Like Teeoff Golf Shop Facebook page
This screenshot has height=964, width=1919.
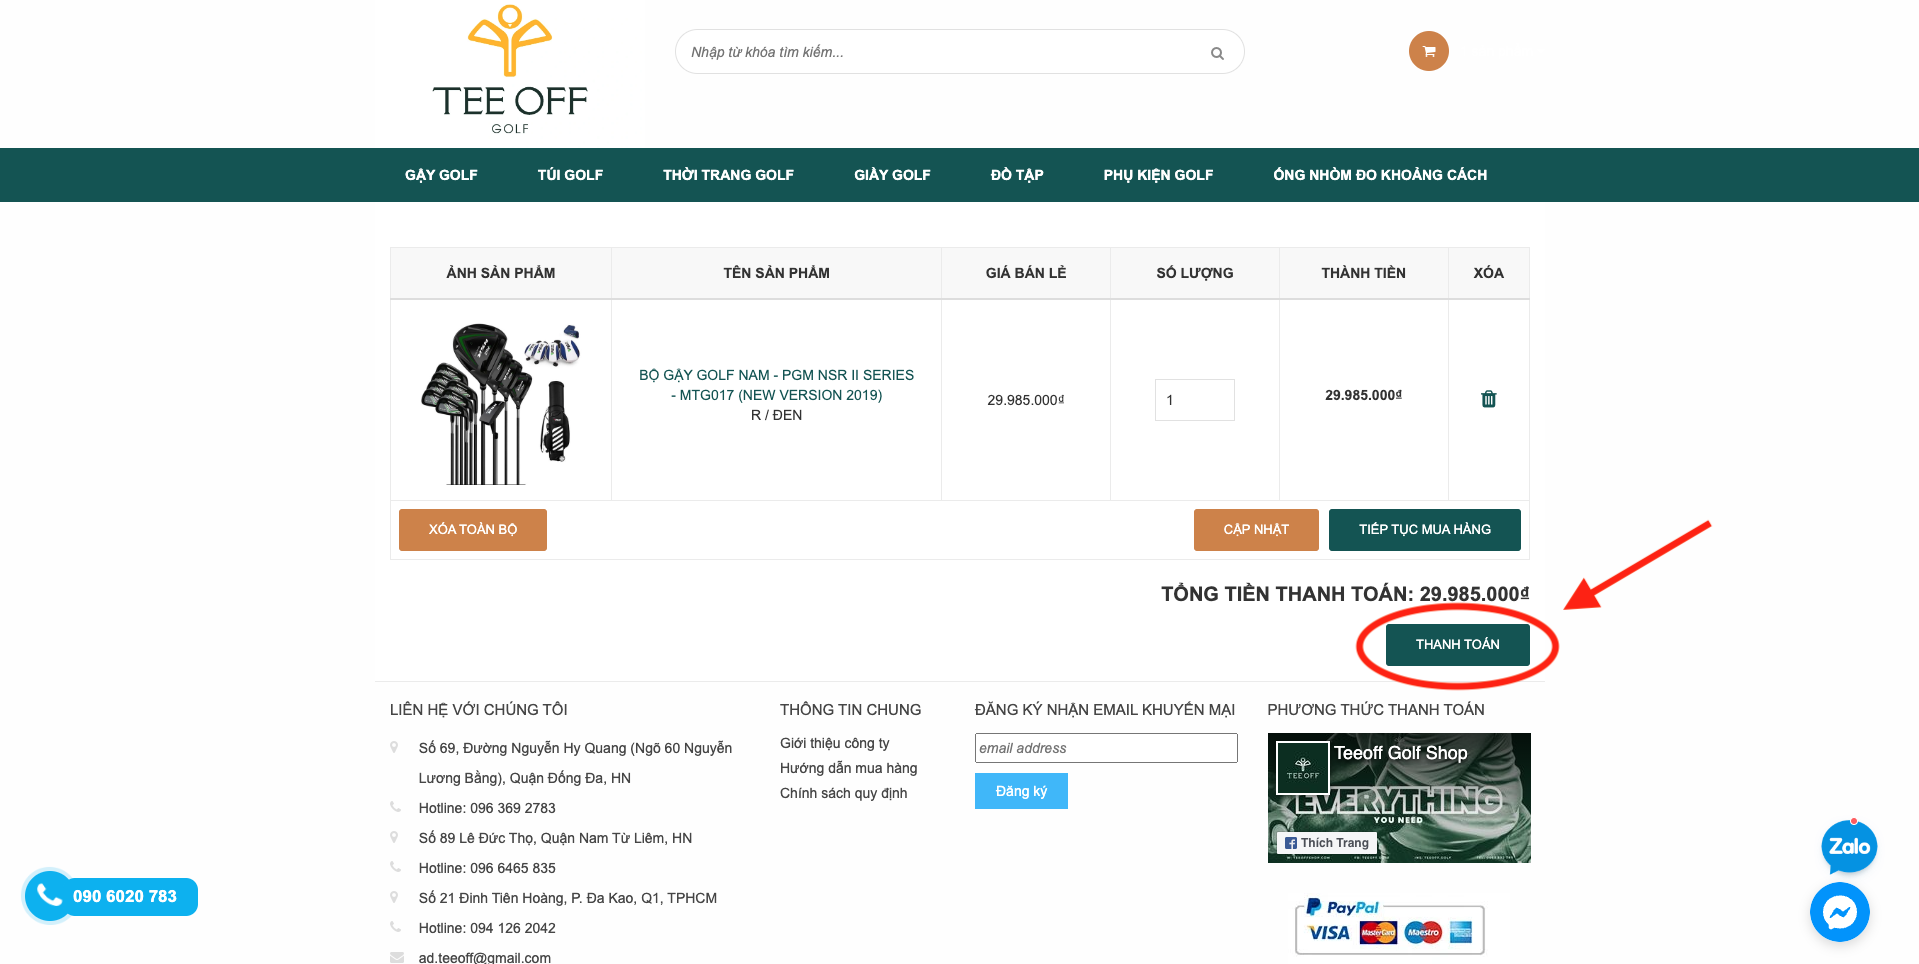[1327, 843]
